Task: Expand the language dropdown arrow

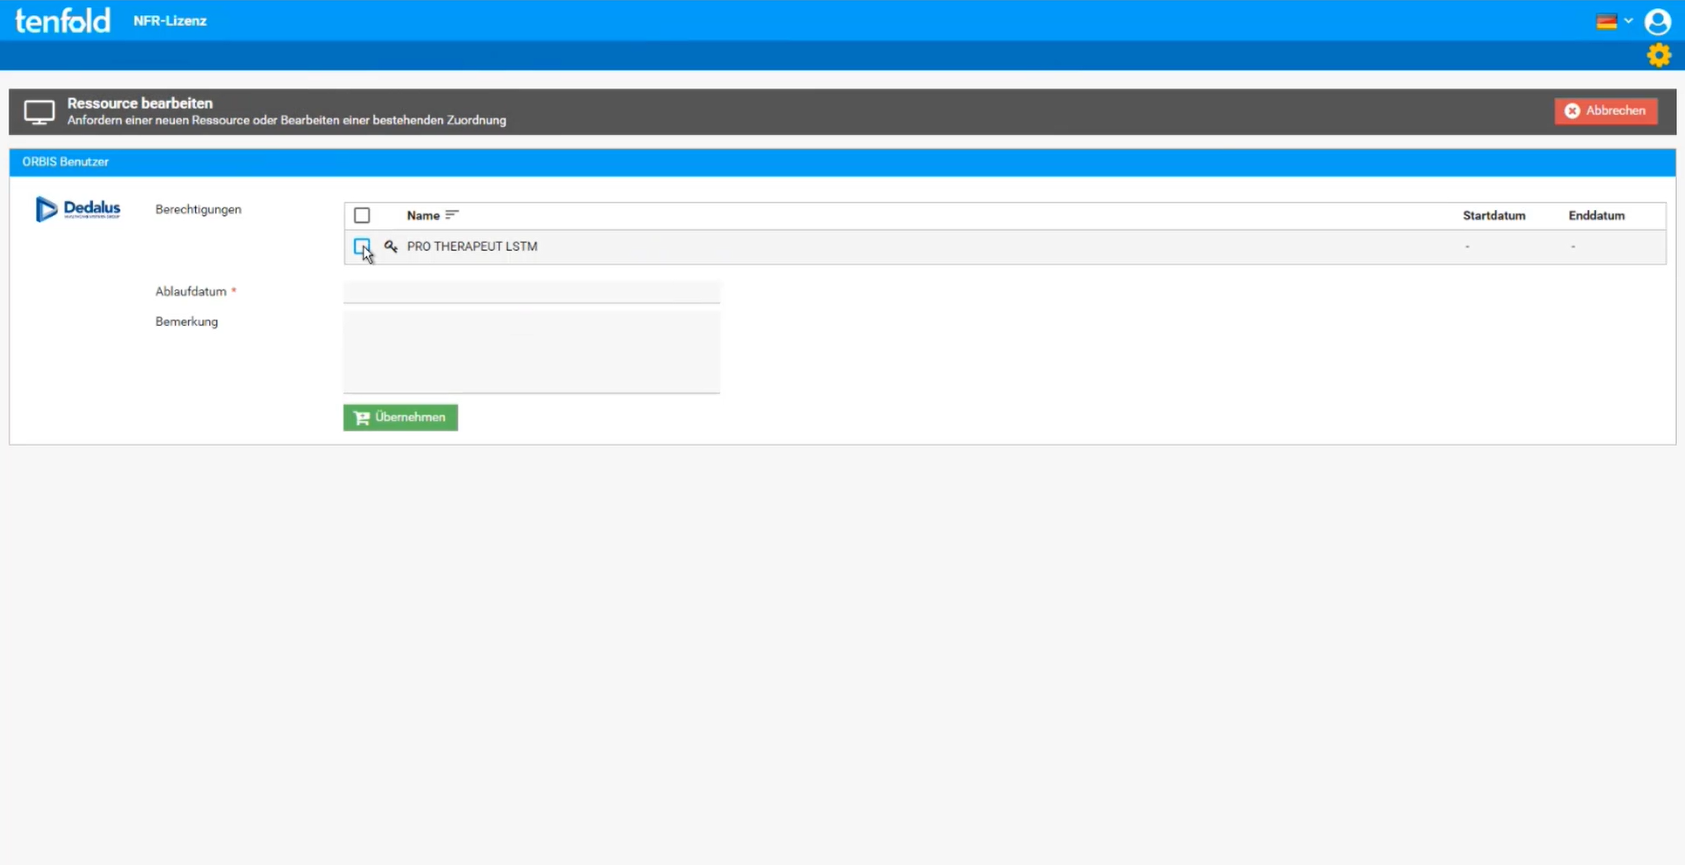Action: [x=1628, y=22]
